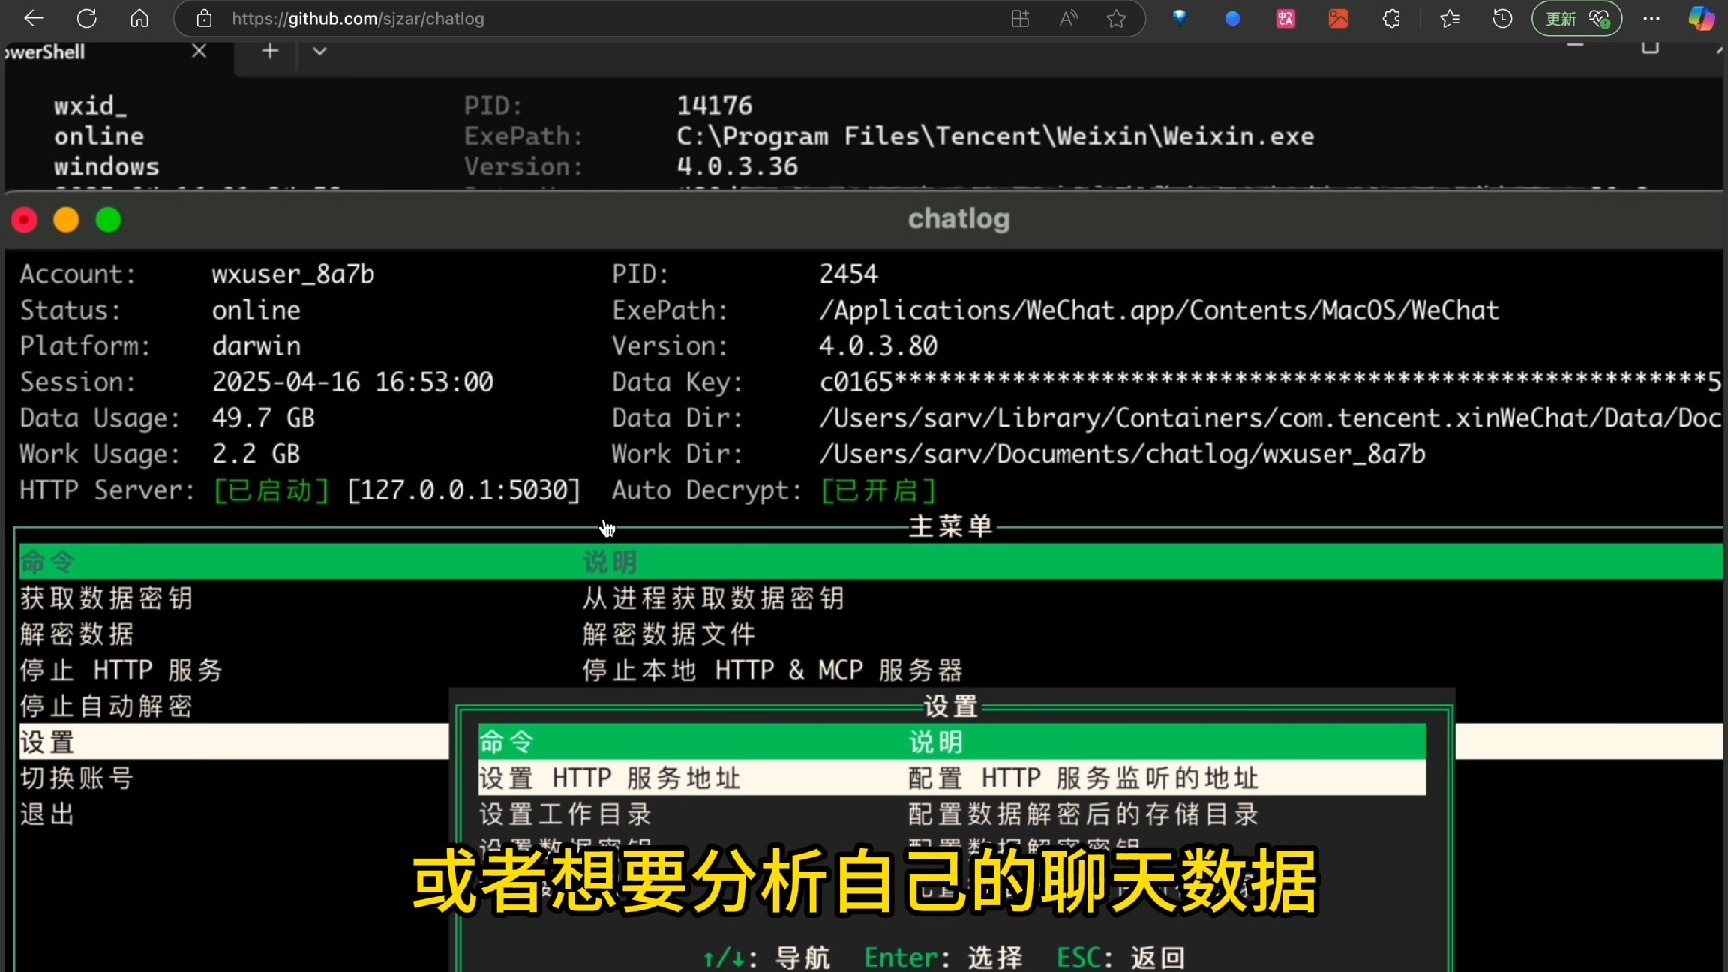Open the Copilot sidebar
The width and height of the screenshot is (1728, 972).
click(1701, 18)
